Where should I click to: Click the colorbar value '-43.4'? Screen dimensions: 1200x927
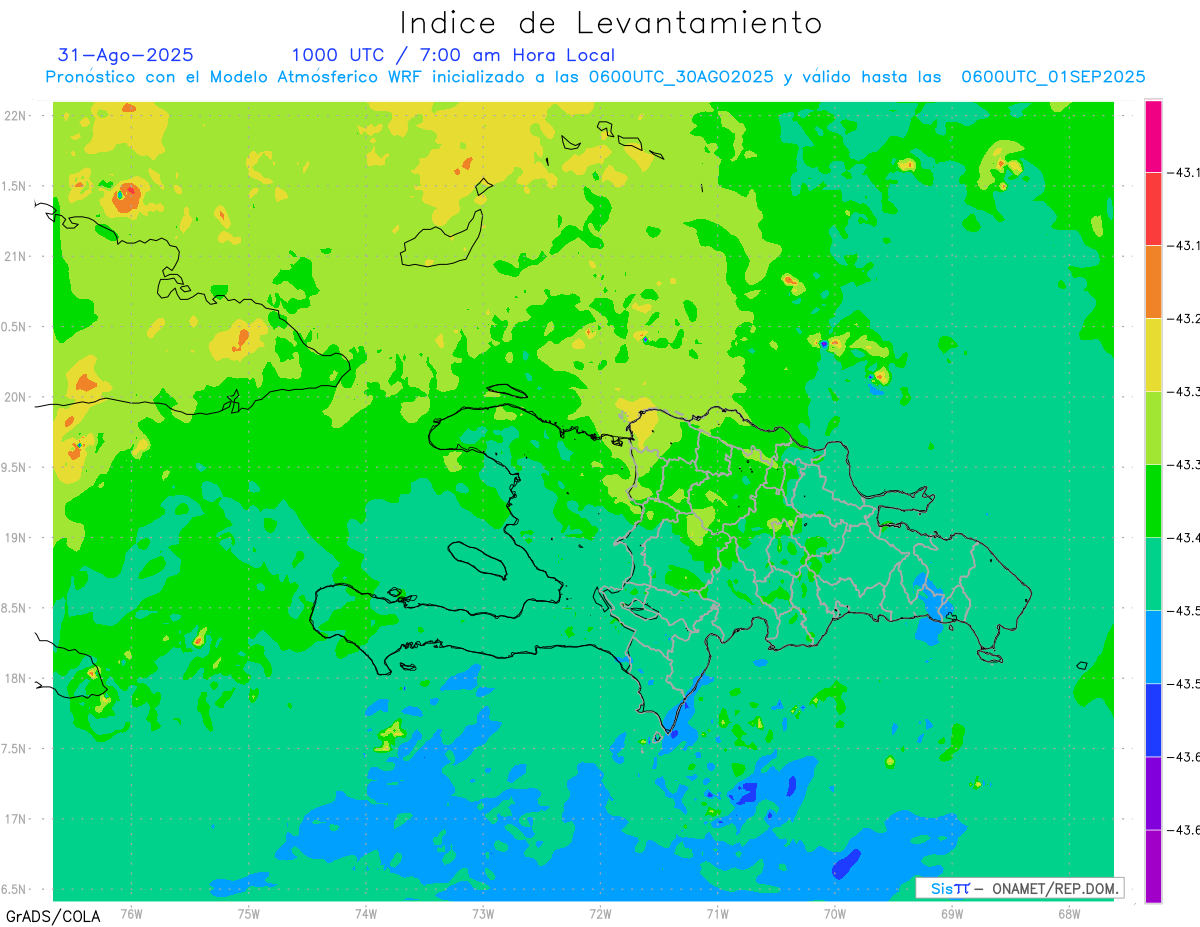(x=1185, y=538)
